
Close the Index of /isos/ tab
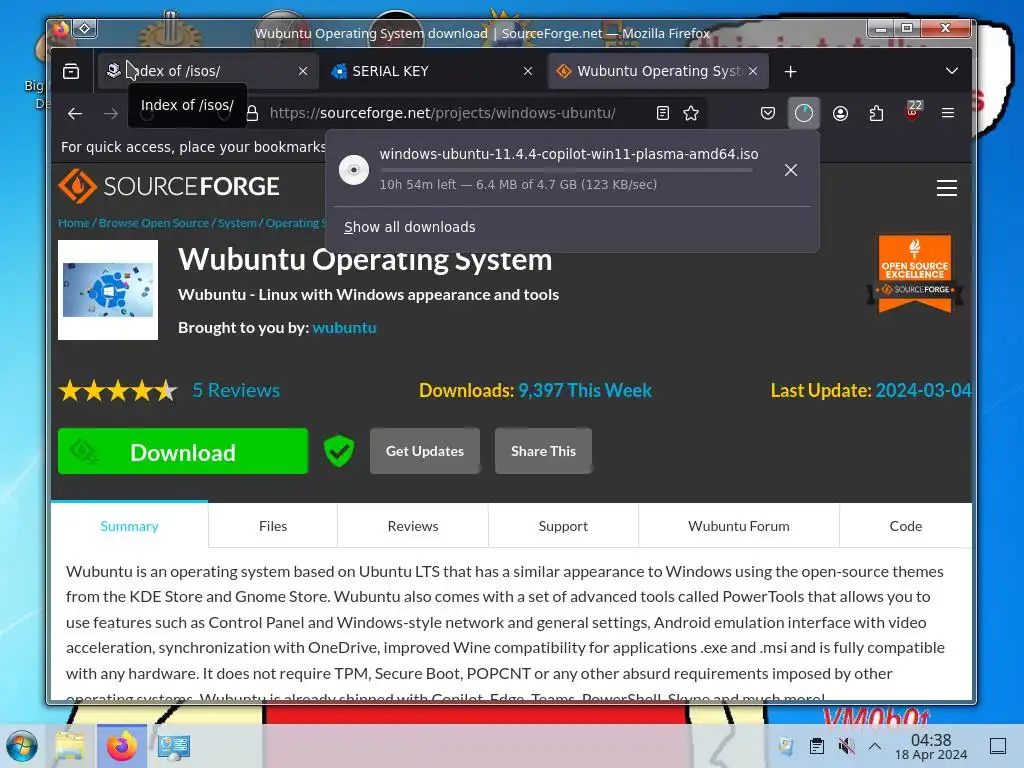(x=303, y=71)
